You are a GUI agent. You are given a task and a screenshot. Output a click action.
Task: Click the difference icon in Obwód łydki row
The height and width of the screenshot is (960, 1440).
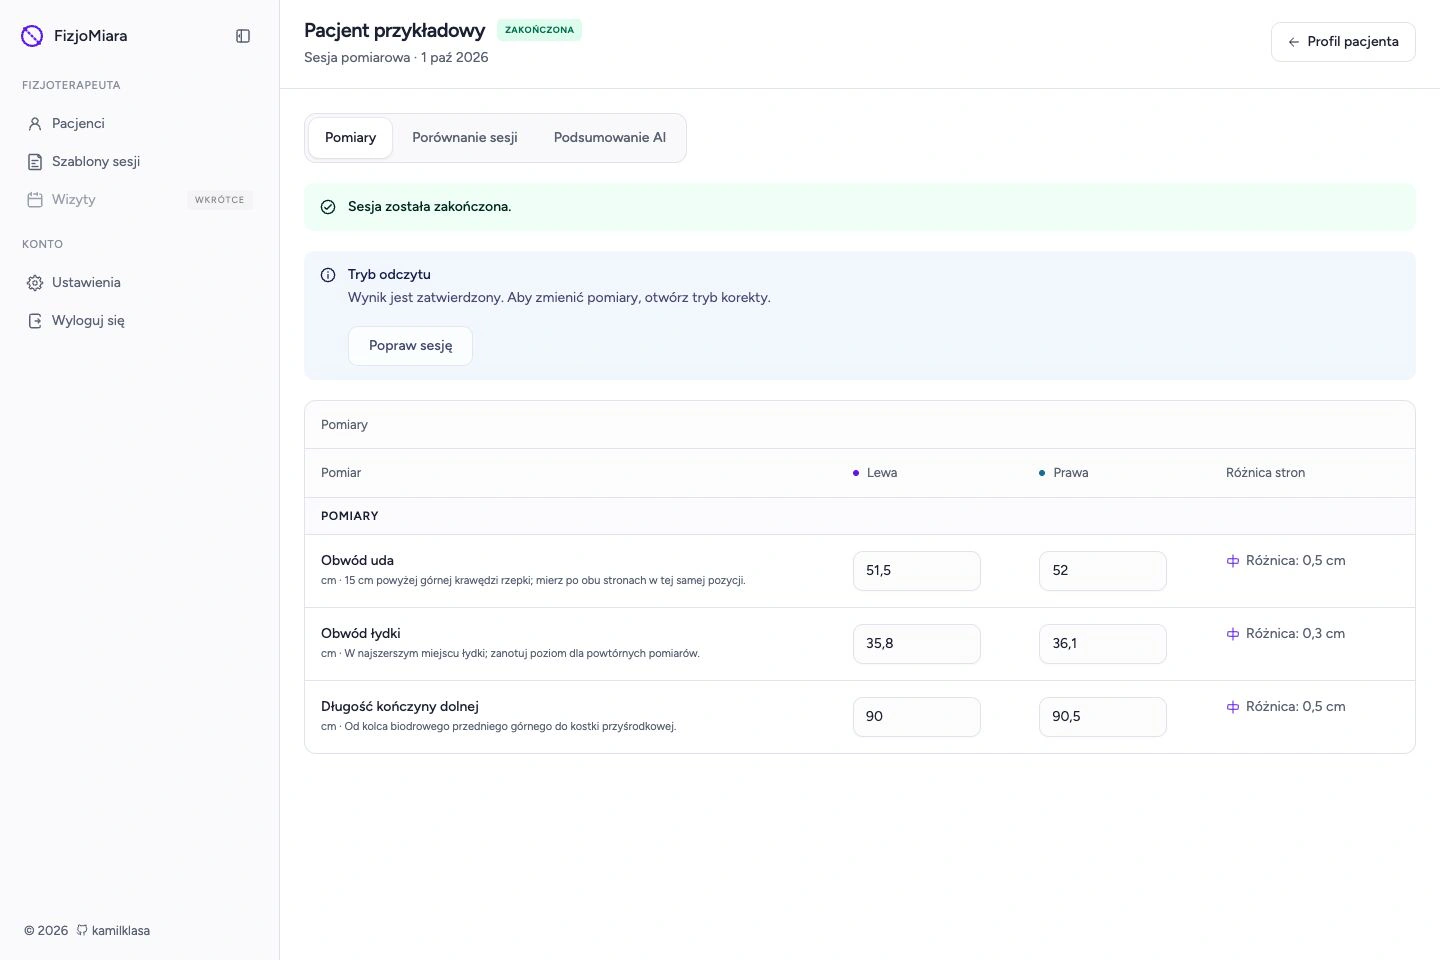(x=1233, y=634)
